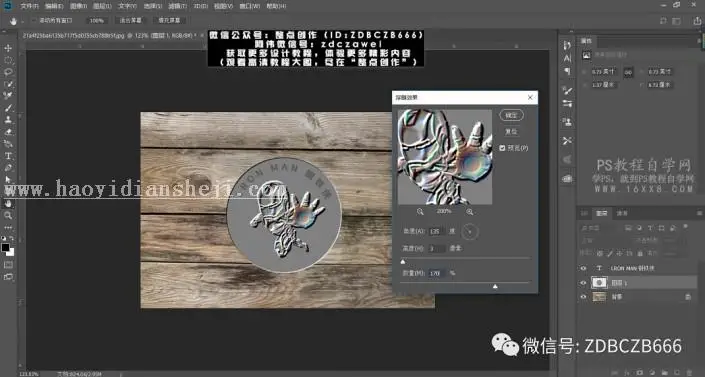
Task: Click the Emboss amount slider handle
Action: [495, 286]
